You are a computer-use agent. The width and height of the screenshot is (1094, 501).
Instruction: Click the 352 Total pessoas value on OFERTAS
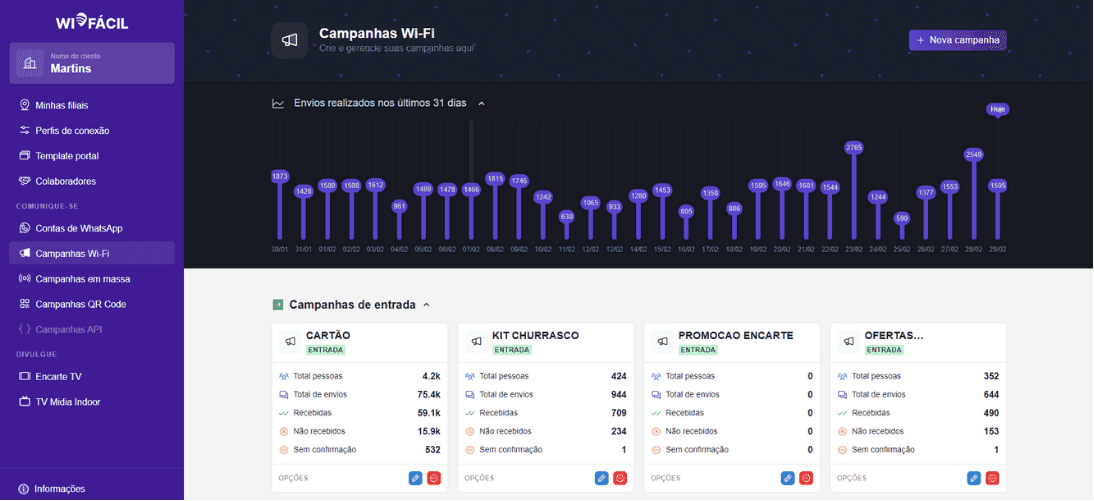[991, 376]
